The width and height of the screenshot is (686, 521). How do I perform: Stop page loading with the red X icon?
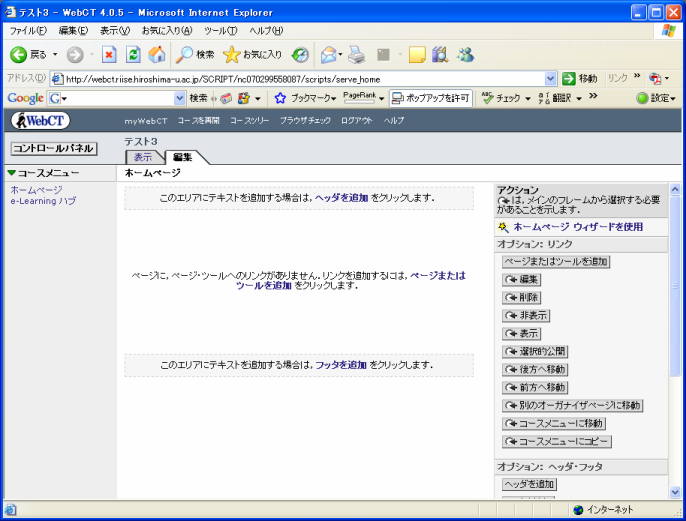[x=109, y=55]
